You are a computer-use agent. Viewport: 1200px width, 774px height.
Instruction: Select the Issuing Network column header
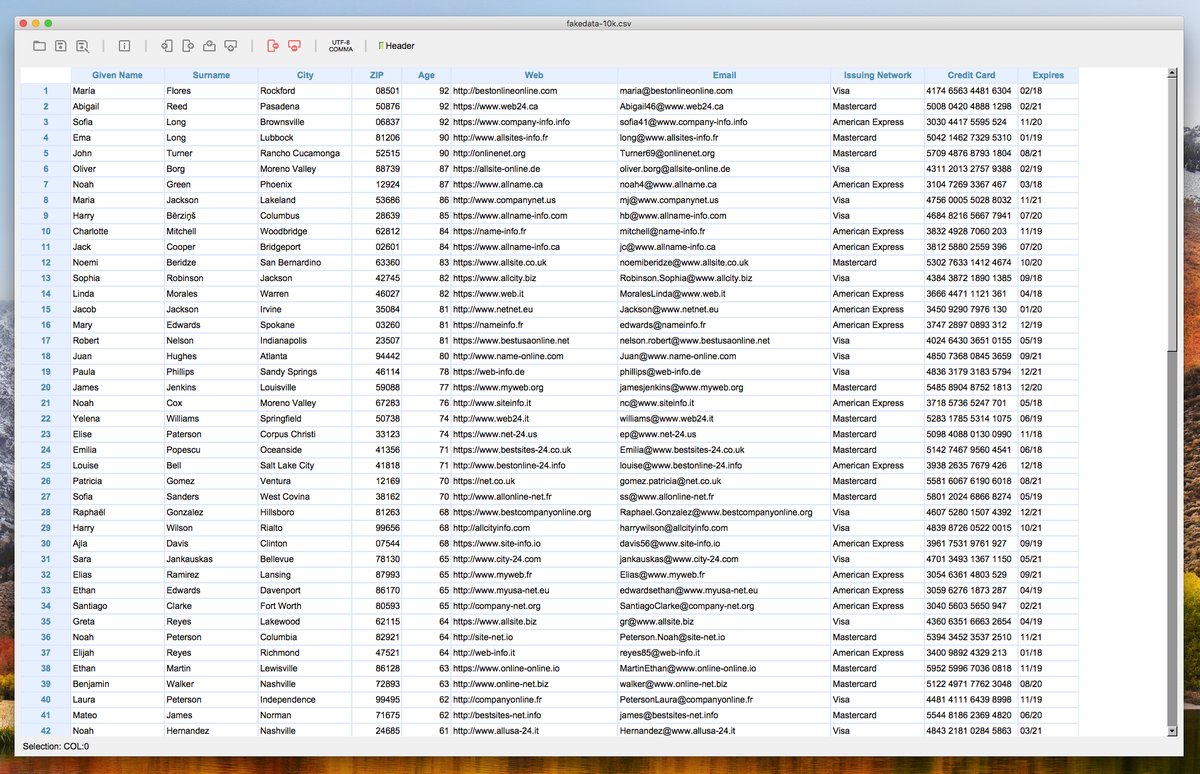[x=877, y=75]
